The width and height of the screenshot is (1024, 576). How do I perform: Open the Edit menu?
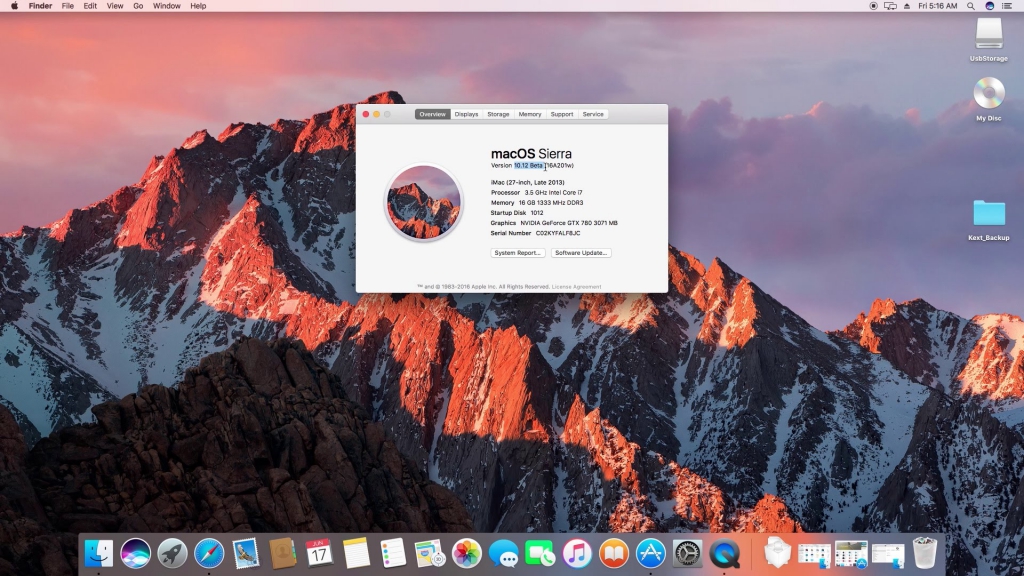90,6
